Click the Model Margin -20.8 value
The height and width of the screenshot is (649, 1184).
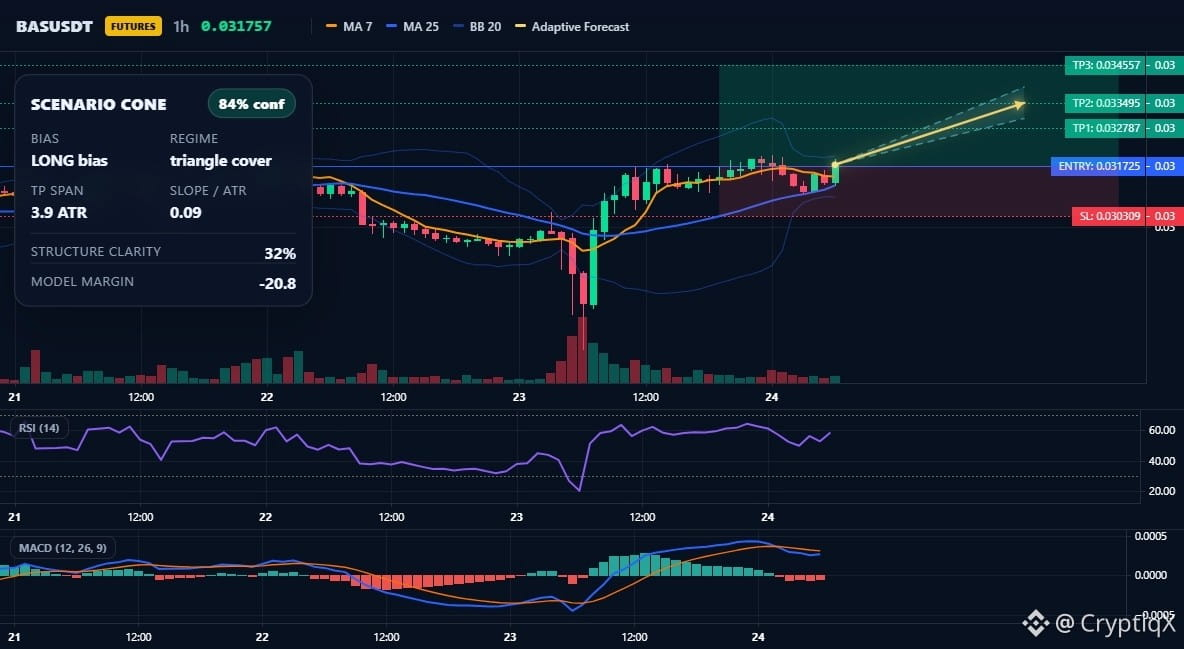pyautogui.click(x=277, y=284)
